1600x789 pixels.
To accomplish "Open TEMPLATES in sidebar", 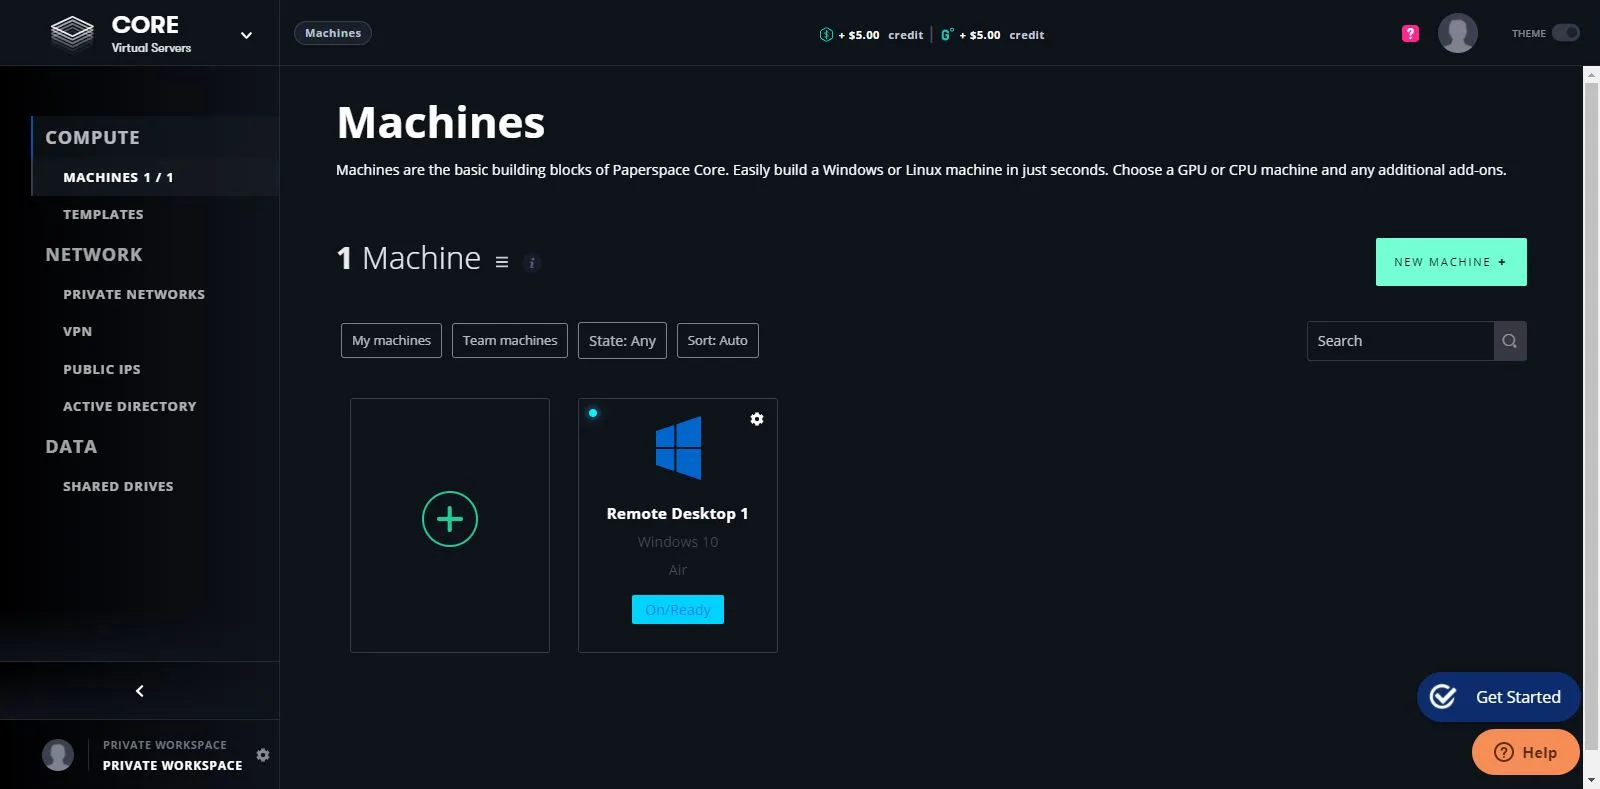I will pyautogui.click(x=103, y=214).
